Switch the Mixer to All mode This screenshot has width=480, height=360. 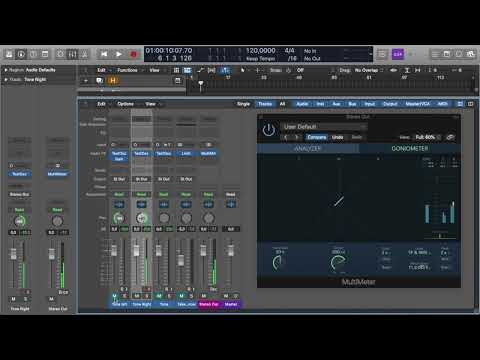[x=282, y=104]
